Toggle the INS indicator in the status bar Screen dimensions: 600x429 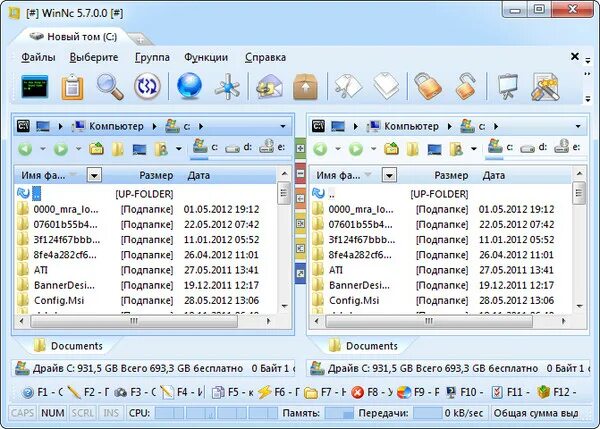(x=111, y=413)
